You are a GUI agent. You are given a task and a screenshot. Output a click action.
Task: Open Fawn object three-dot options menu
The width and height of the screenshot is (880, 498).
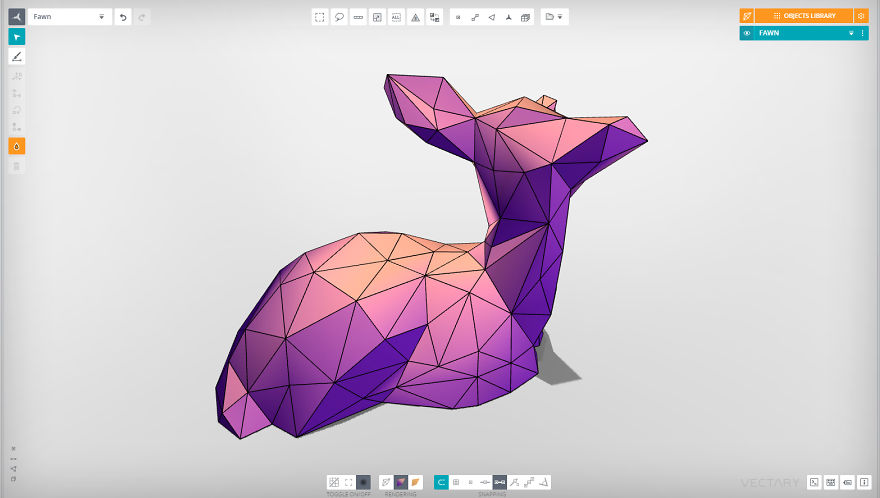point(862,33)
